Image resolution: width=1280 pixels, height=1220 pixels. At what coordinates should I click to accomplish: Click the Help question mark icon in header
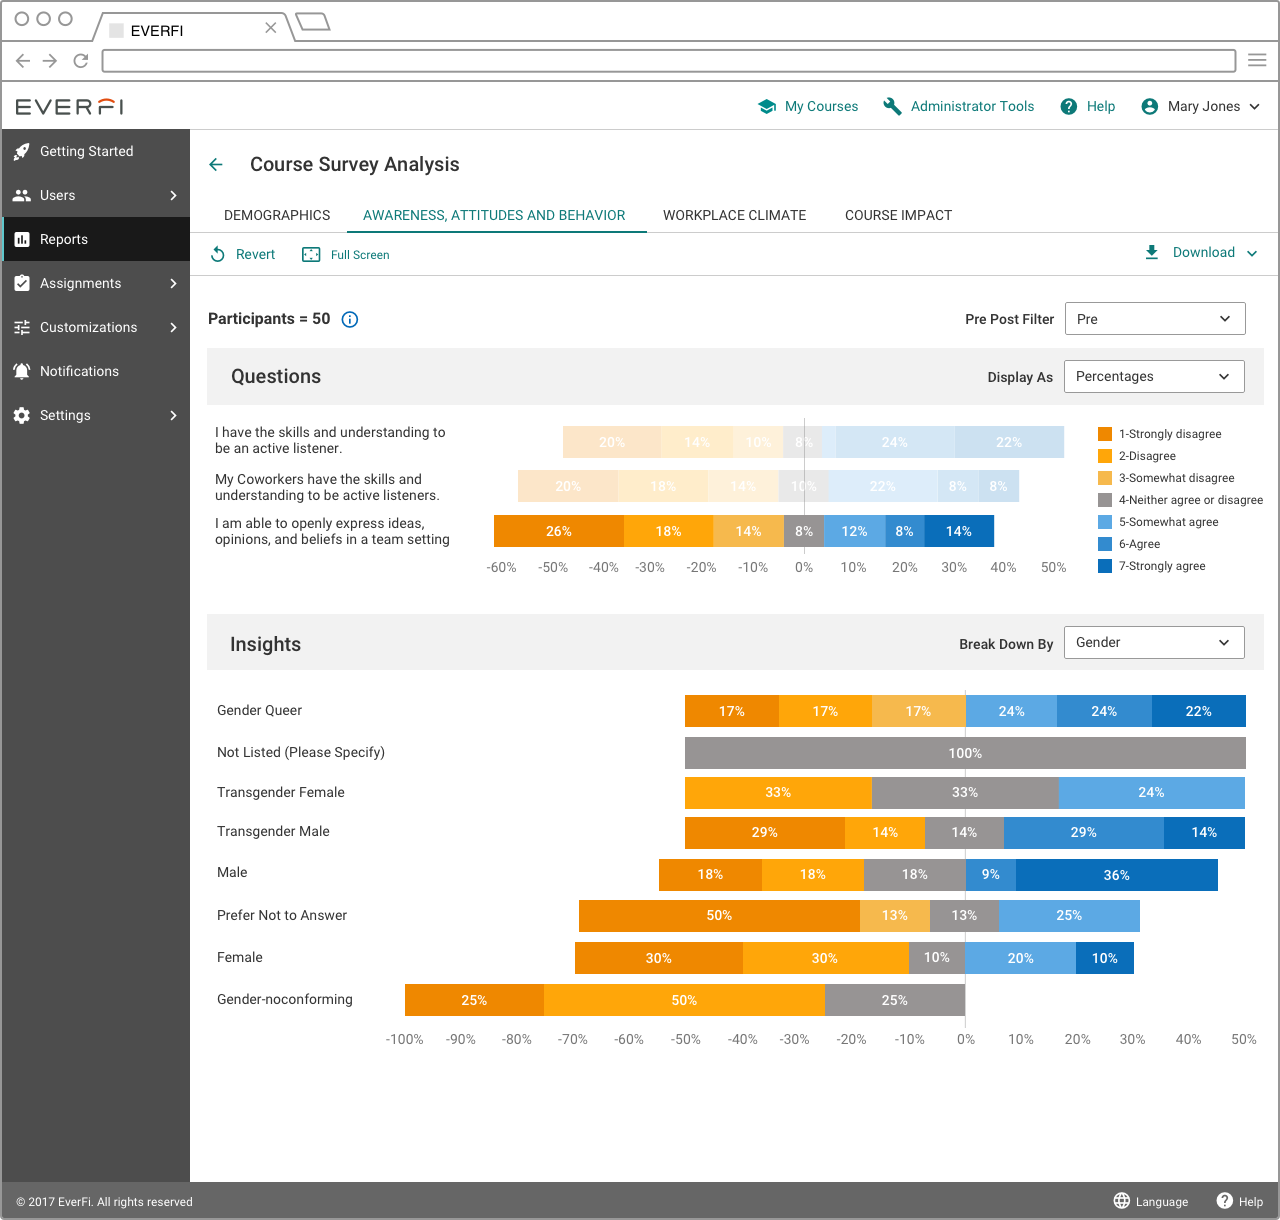(1068, 106)
